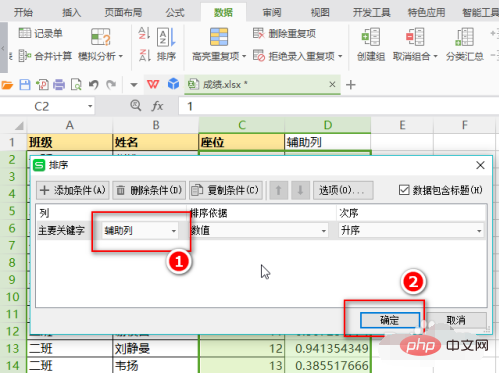
Task: Open the 数值 sort basis dropdown
Action: click(x=259, y=231)
